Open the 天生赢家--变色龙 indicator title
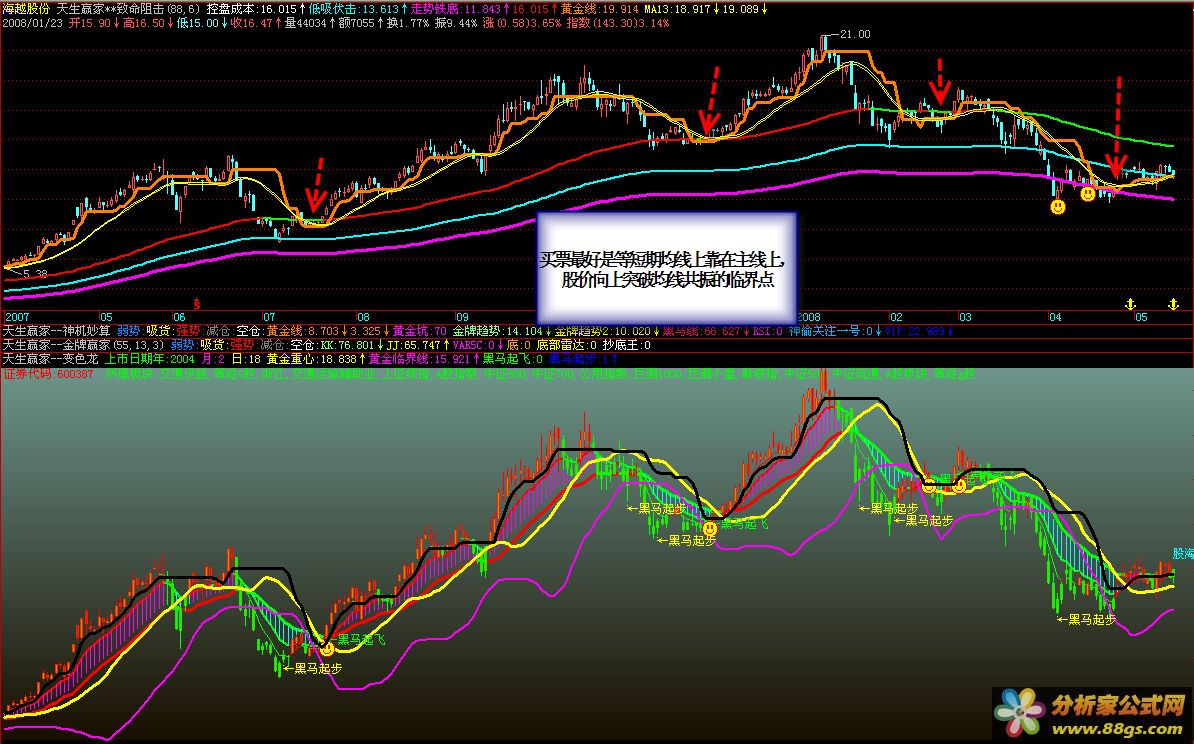Viewport: 1194px width, 744px height. coord(50,359)
